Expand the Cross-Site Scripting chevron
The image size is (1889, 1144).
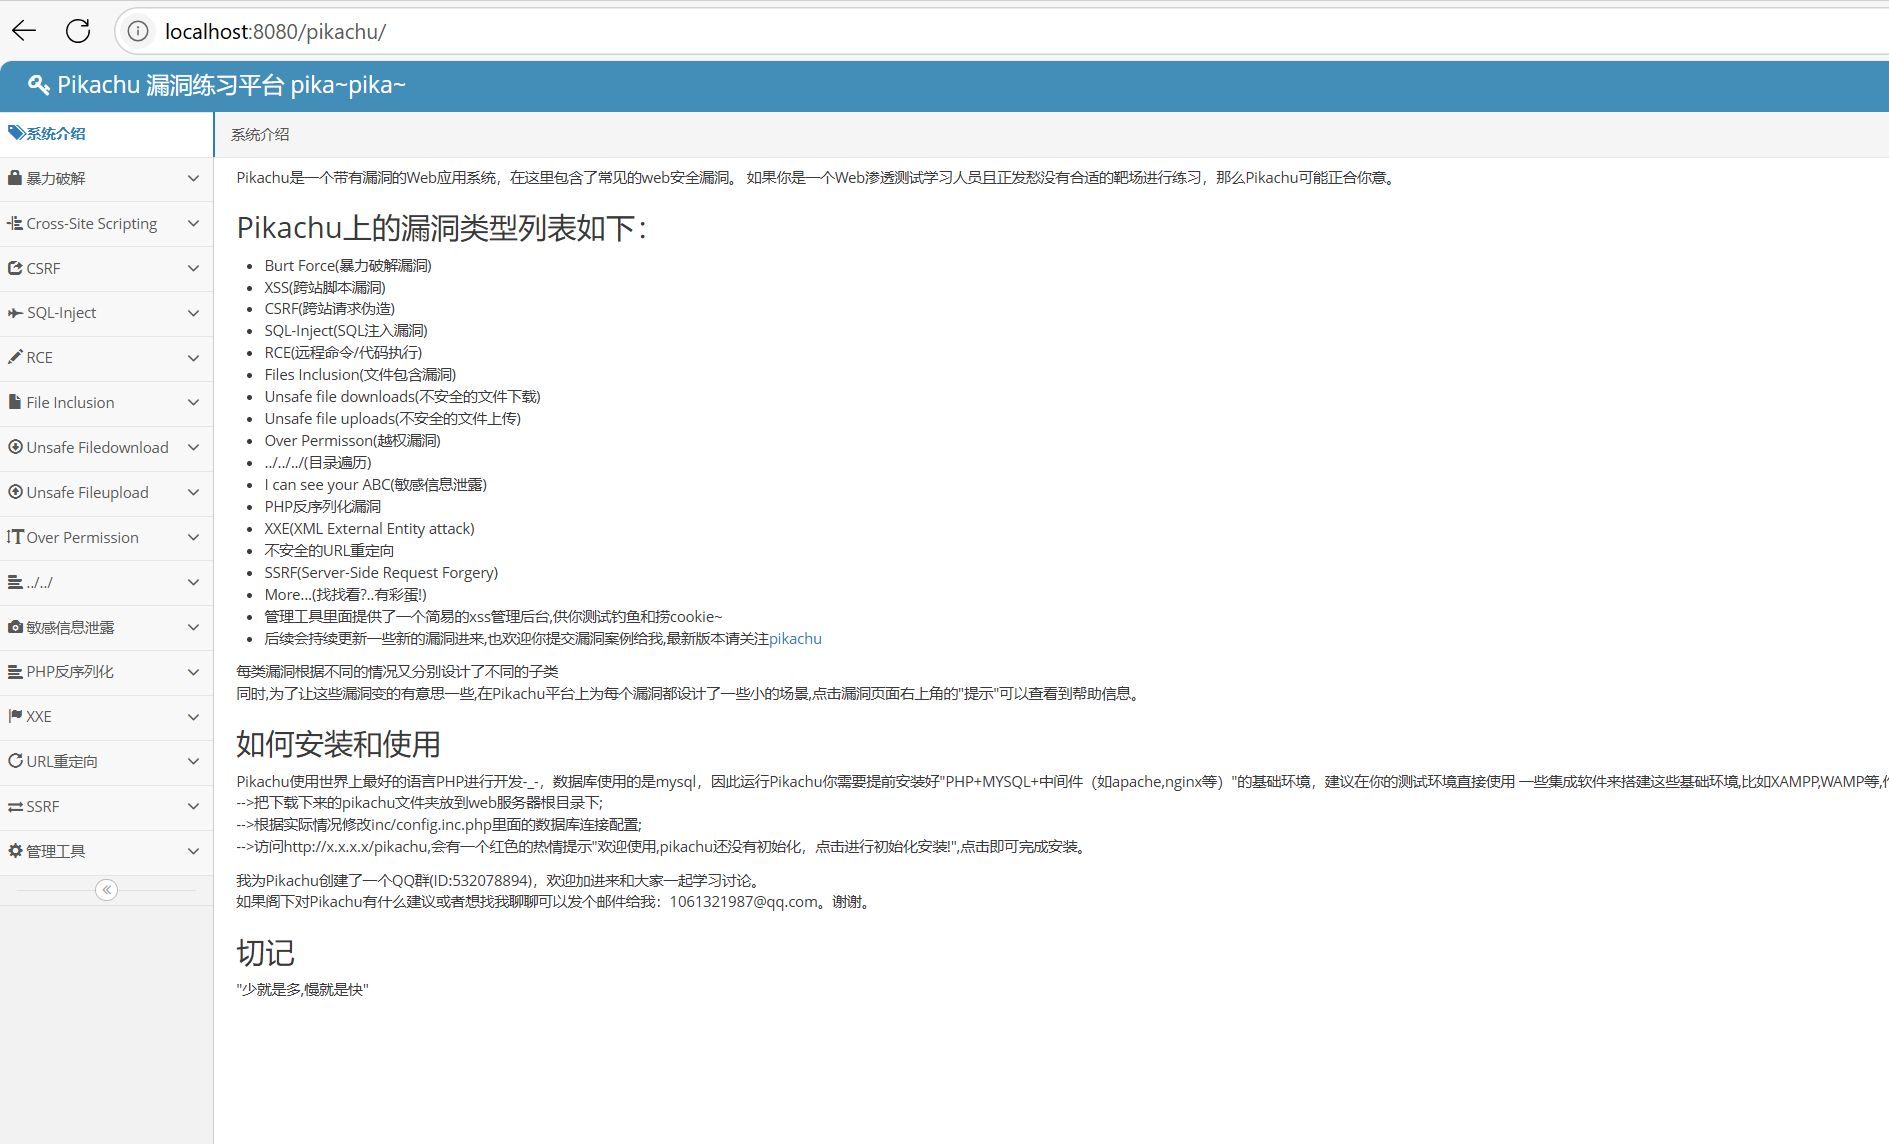(x=193, y=223)
